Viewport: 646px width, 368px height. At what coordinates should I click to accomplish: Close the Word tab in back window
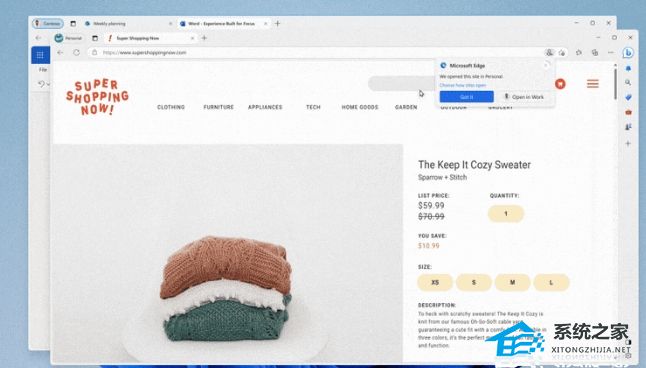tap(265, 23)
